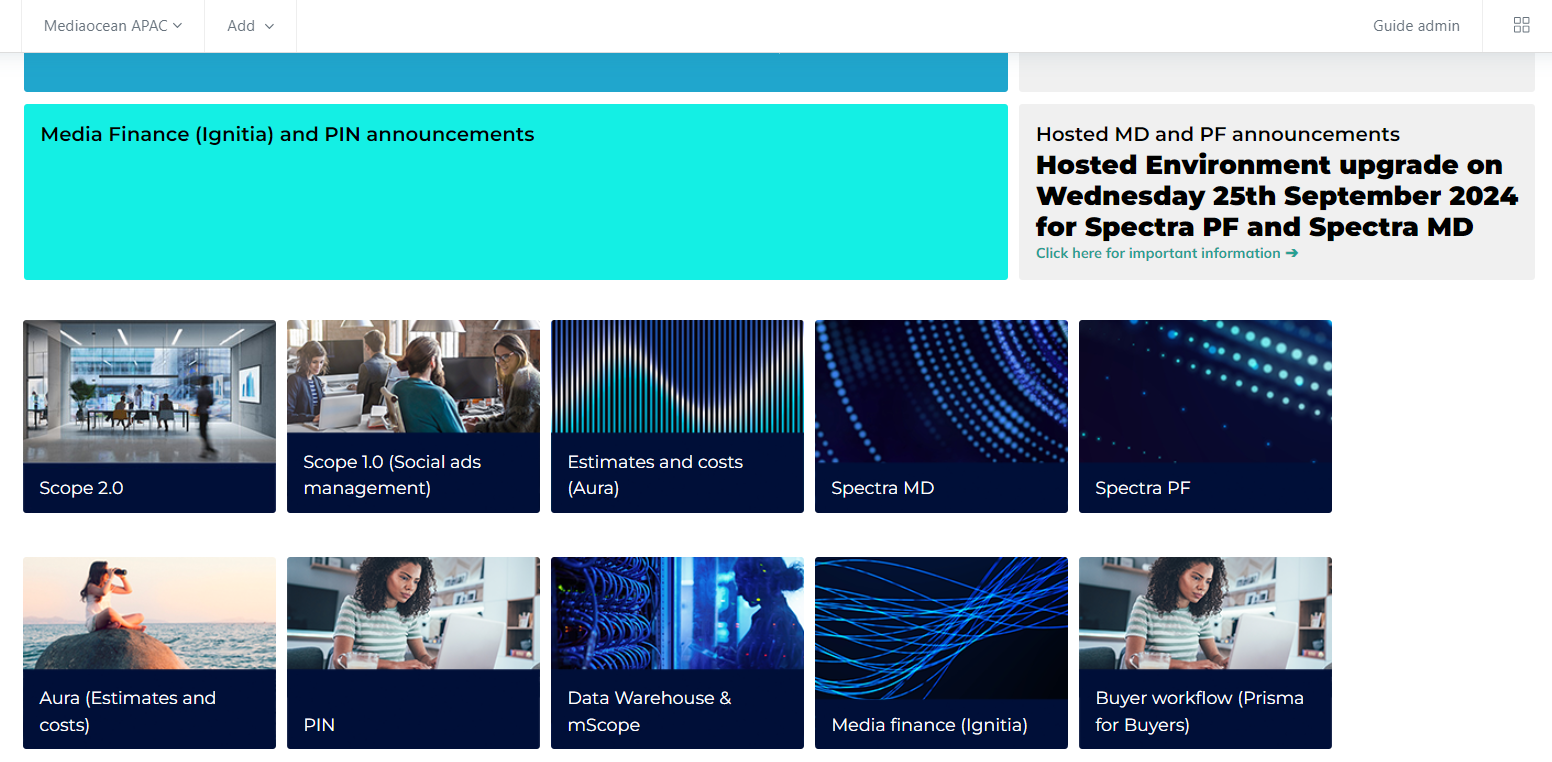Open the Aura (Estimates and costs) card
The image size is (1552, 762).
point(149,652)
